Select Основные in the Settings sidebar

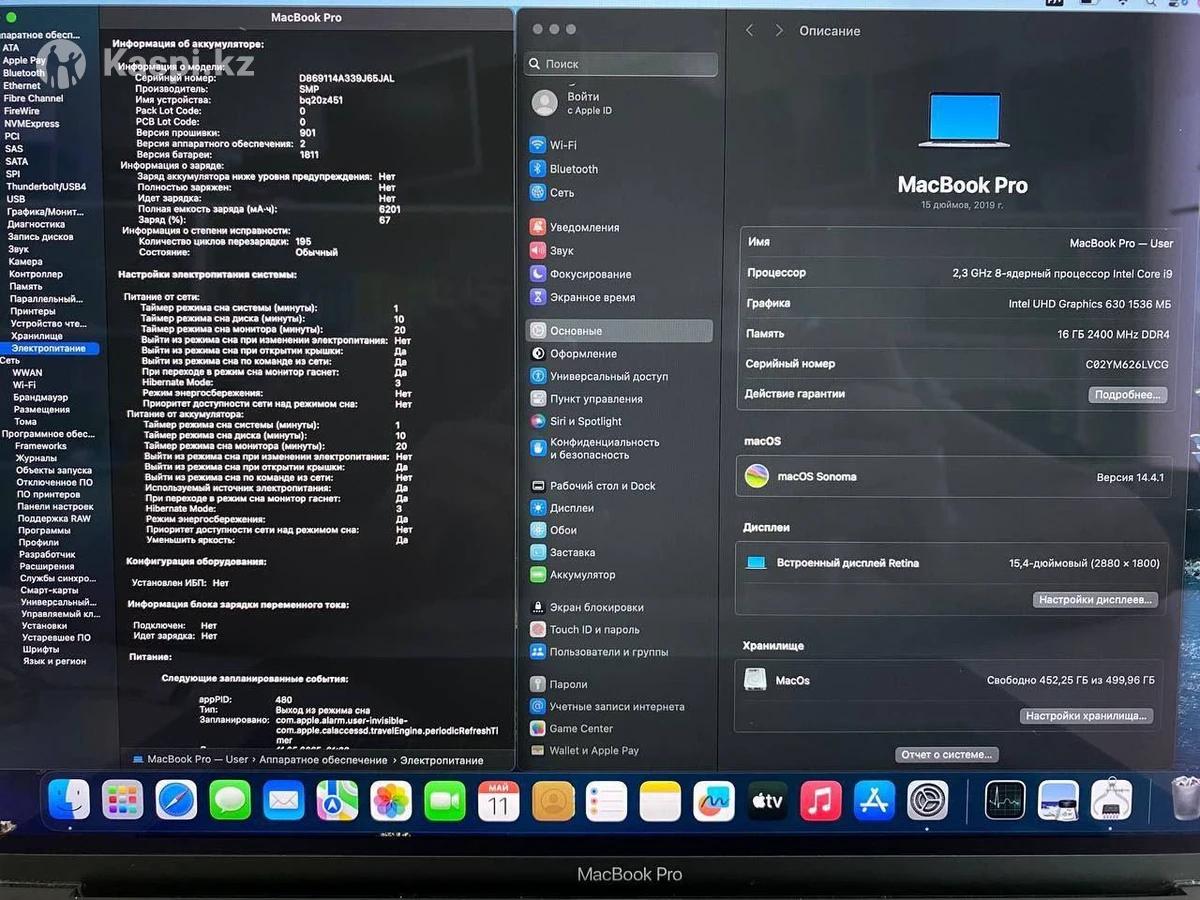(619, 331)
